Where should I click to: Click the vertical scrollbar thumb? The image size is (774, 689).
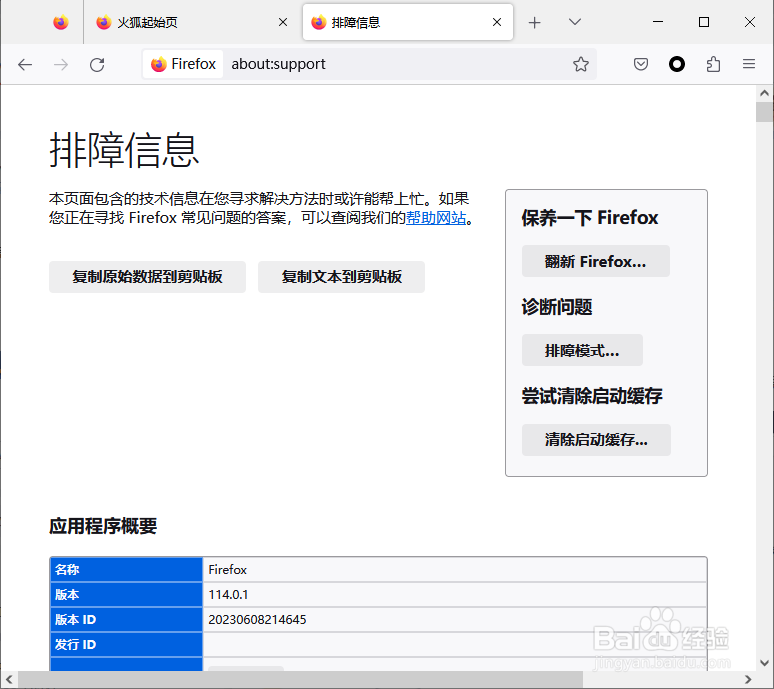coord(765,112)
